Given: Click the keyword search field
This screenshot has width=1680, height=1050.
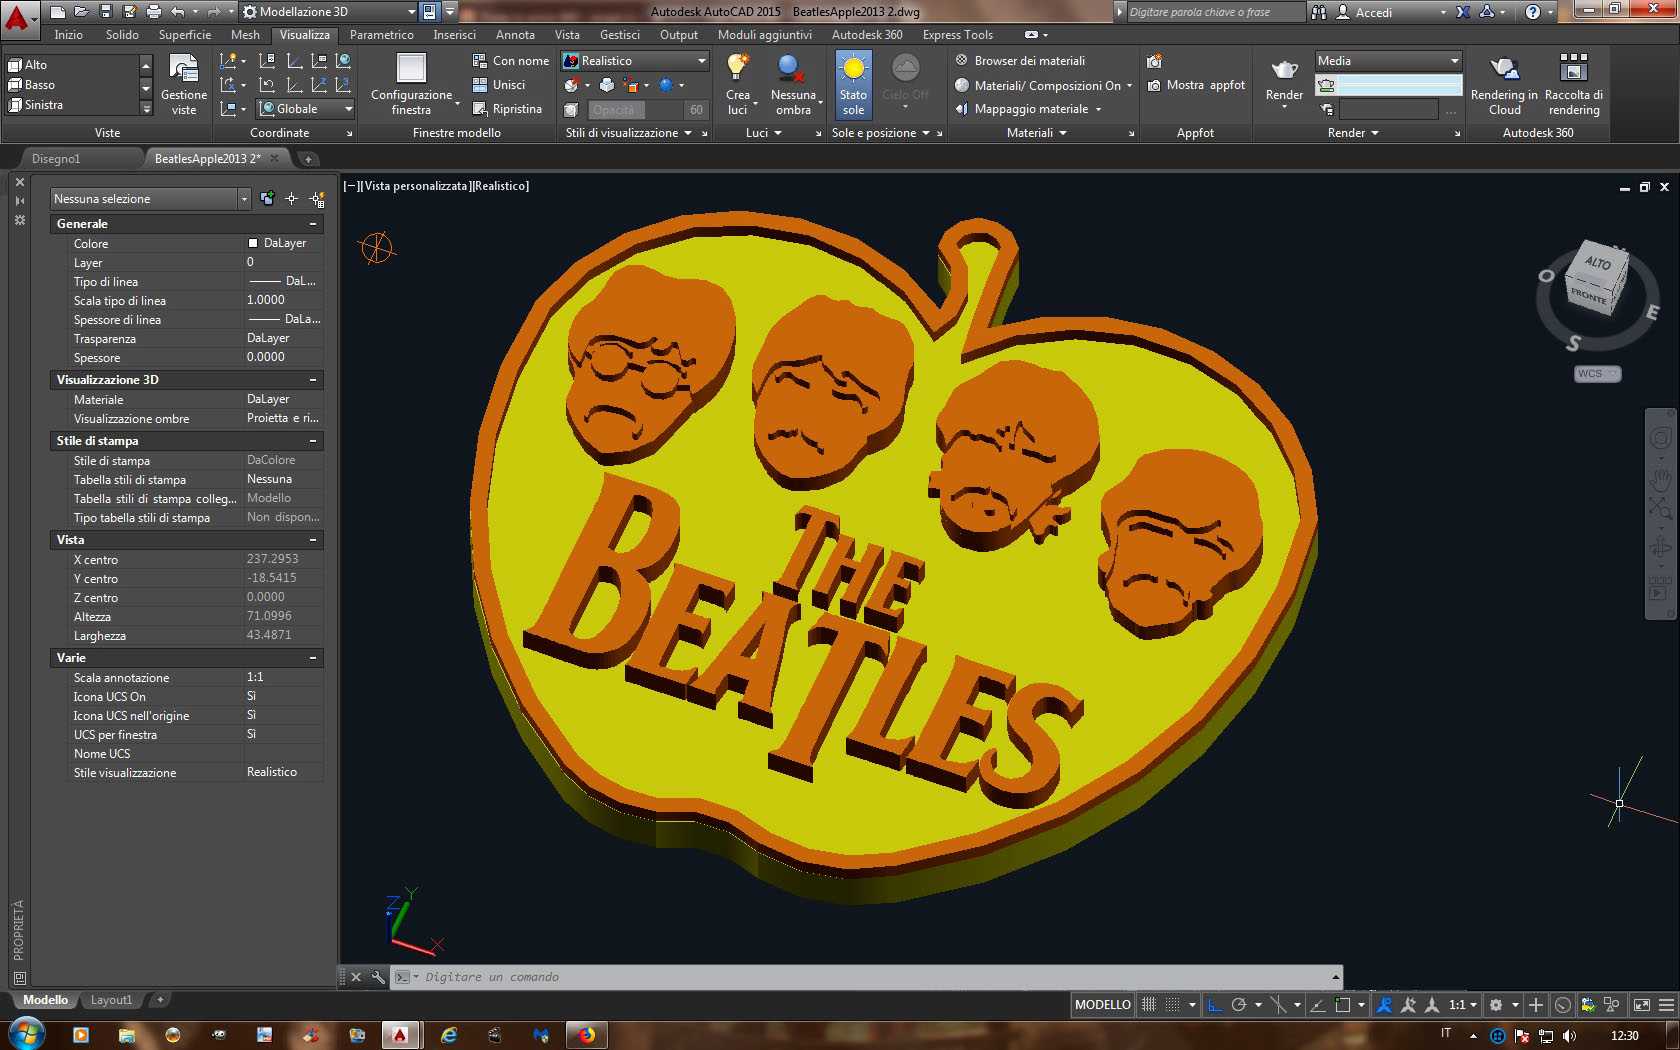Looking at the screenshot, I should pyautogui.click(x=1214, y=12).
